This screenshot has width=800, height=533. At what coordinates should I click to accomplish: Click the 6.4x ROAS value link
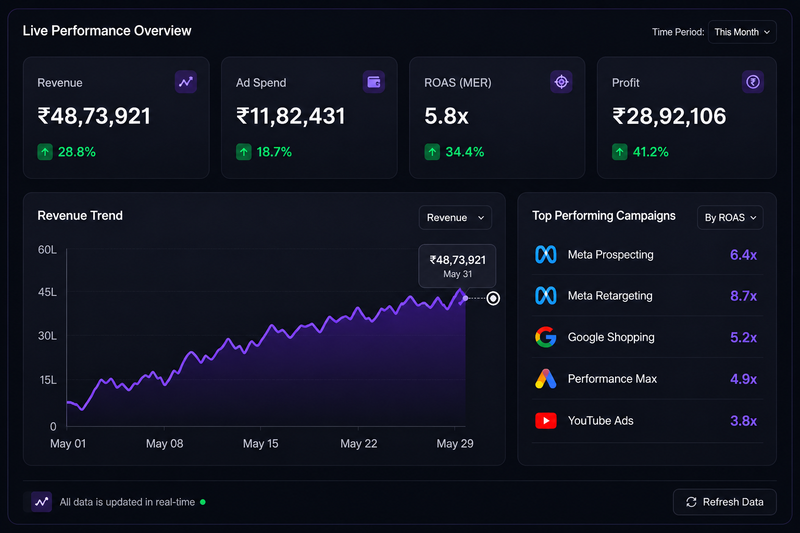coord(743,255)
